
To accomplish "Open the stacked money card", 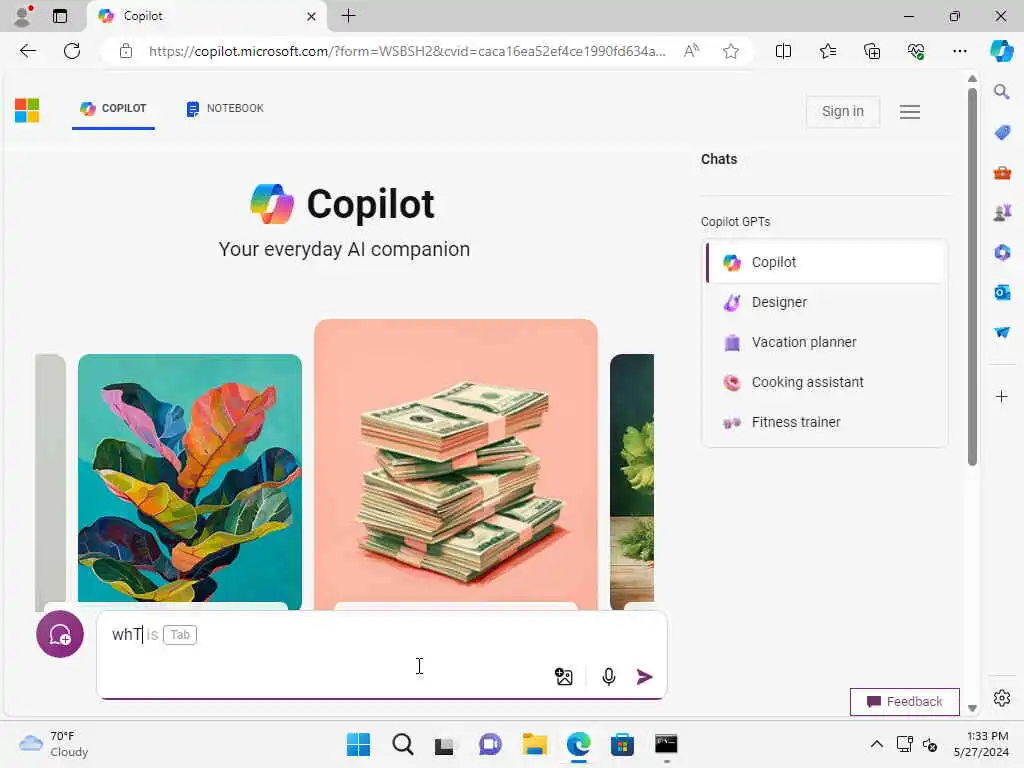I will 456,464.
